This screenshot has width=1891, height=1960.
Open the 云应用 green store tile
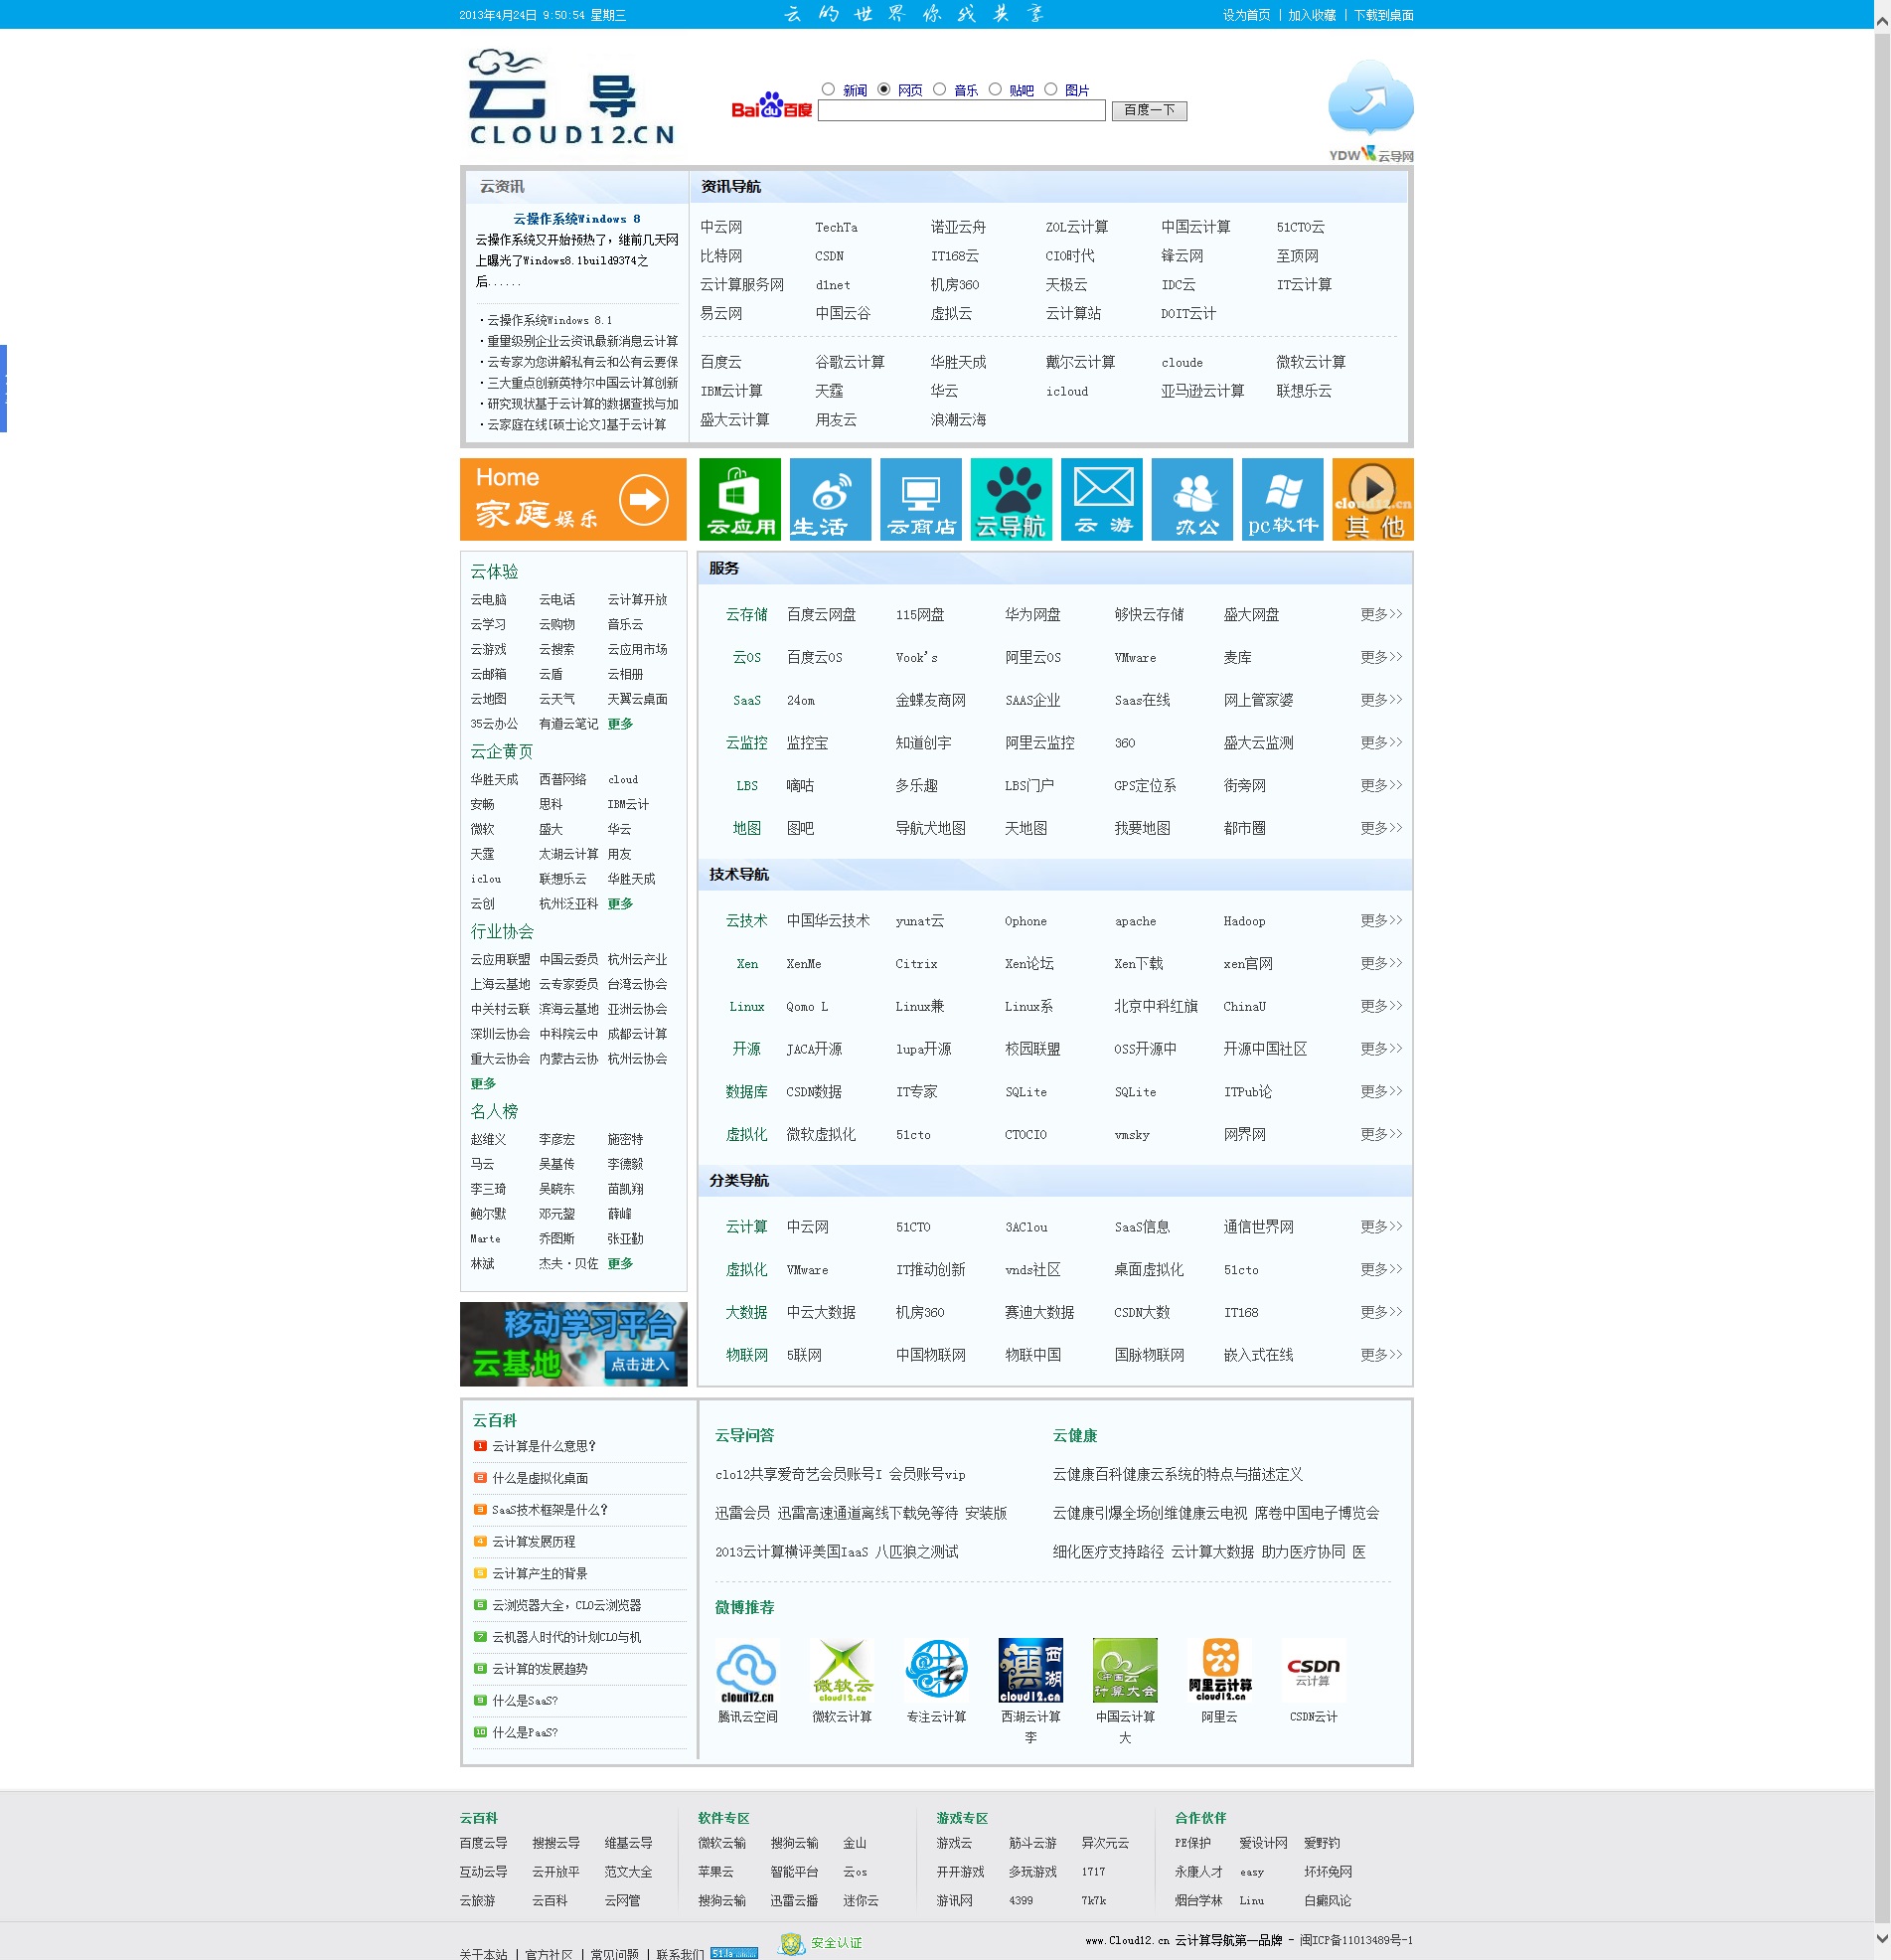(x=740, y=499)
